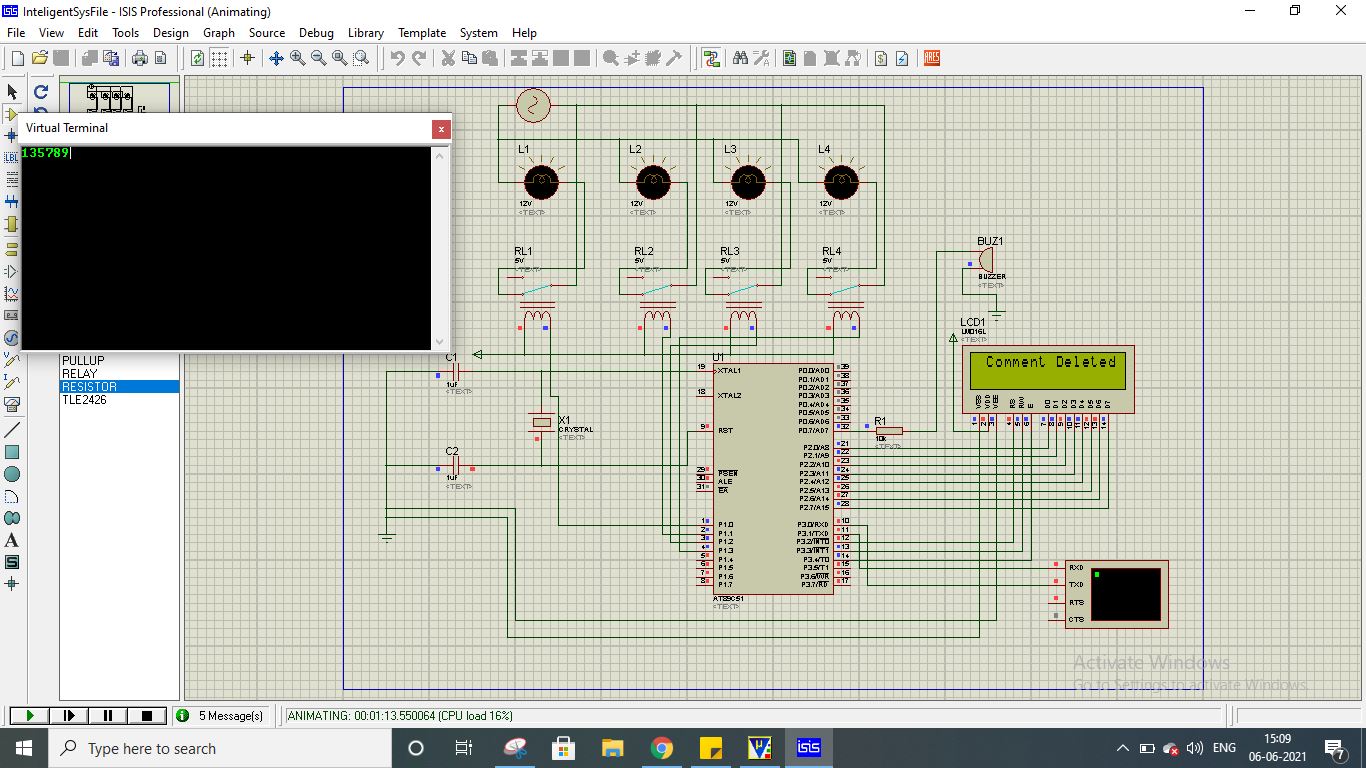Open the ARES netlist transfer icon
The image size is (1366, 768).
pyautogui.click(x=931, y=59)
